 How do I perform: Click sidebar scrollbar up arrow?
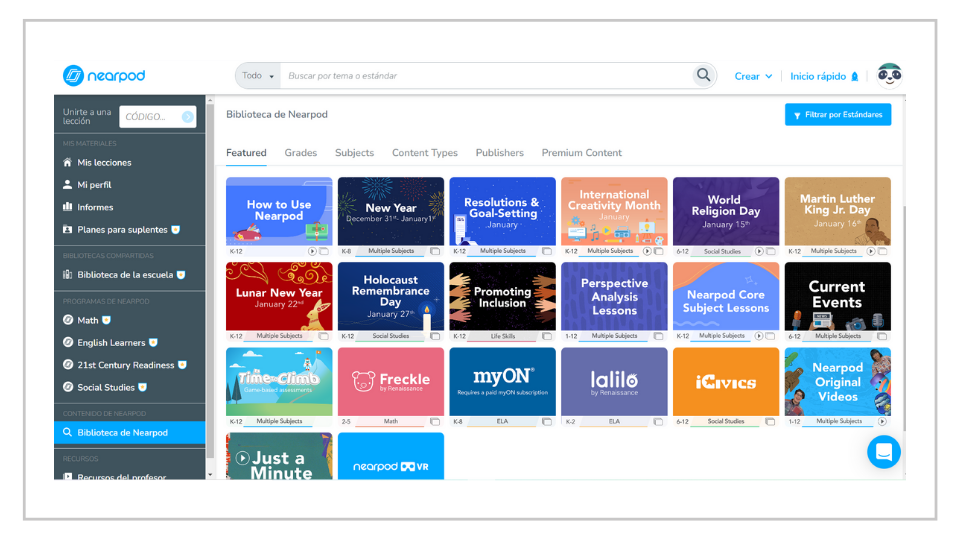click(211, 100)
